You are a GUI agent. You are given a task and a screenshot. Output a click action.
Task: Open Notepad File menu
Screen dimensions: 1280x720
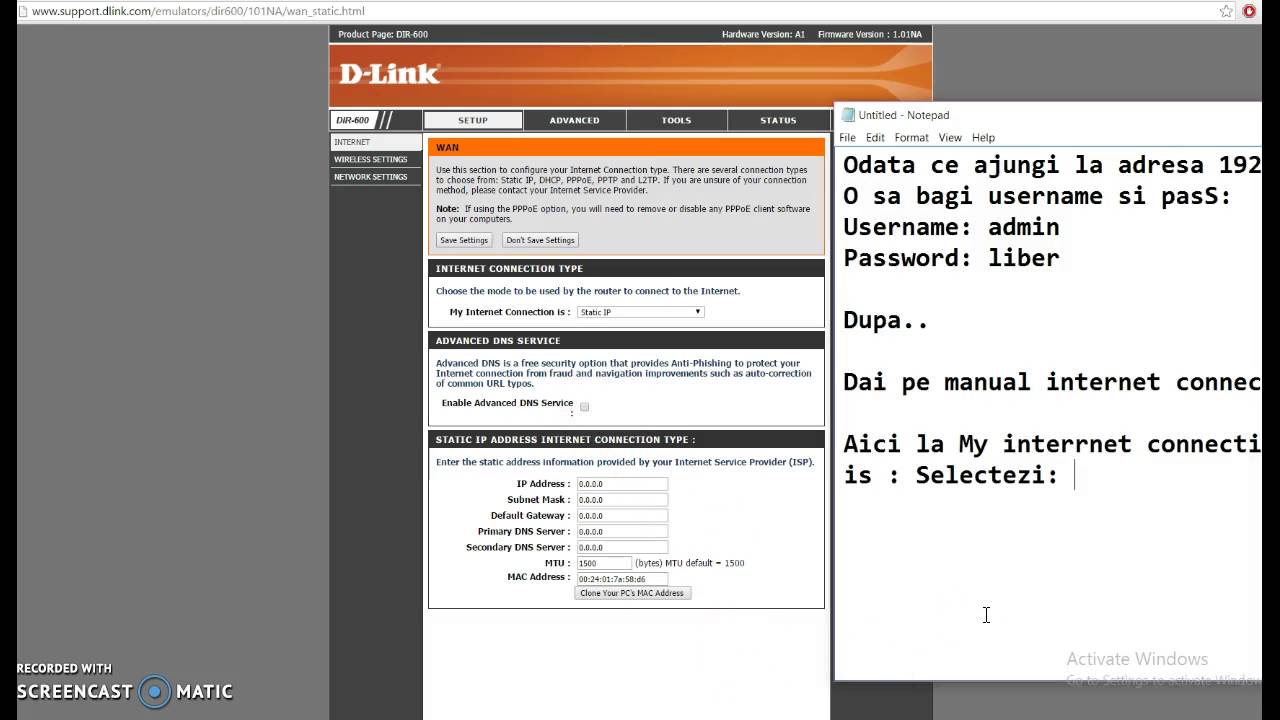847,138
